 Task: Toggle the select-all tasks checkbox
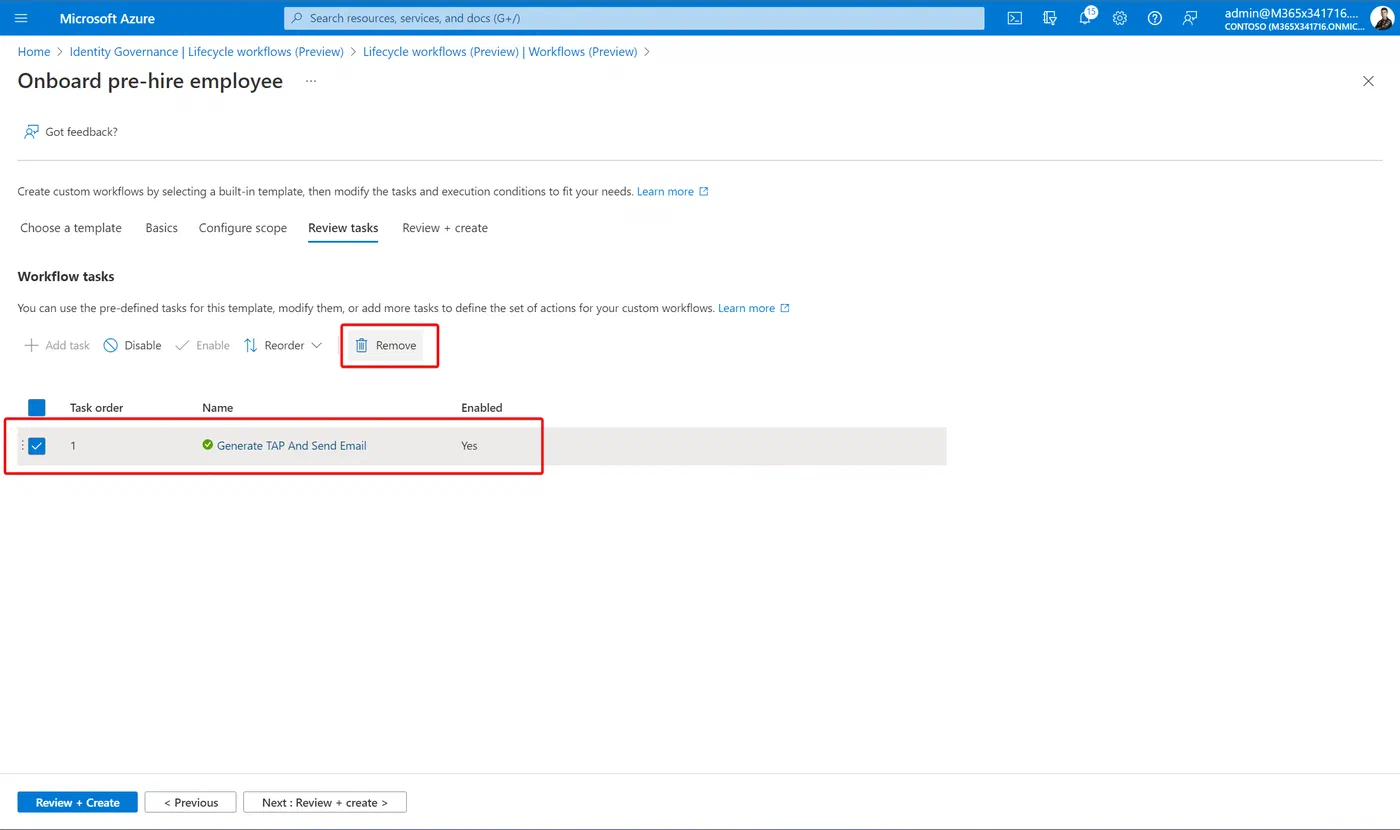37,408
